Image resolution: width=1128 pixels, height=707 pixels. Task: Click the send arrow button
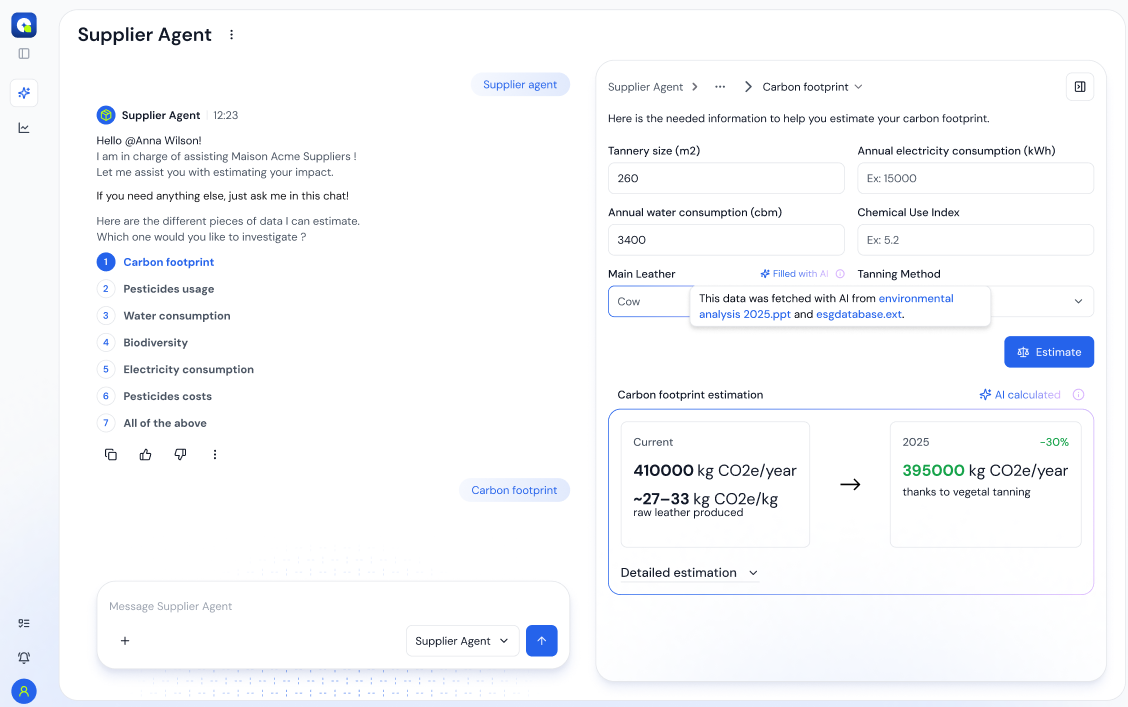point(541,641)
